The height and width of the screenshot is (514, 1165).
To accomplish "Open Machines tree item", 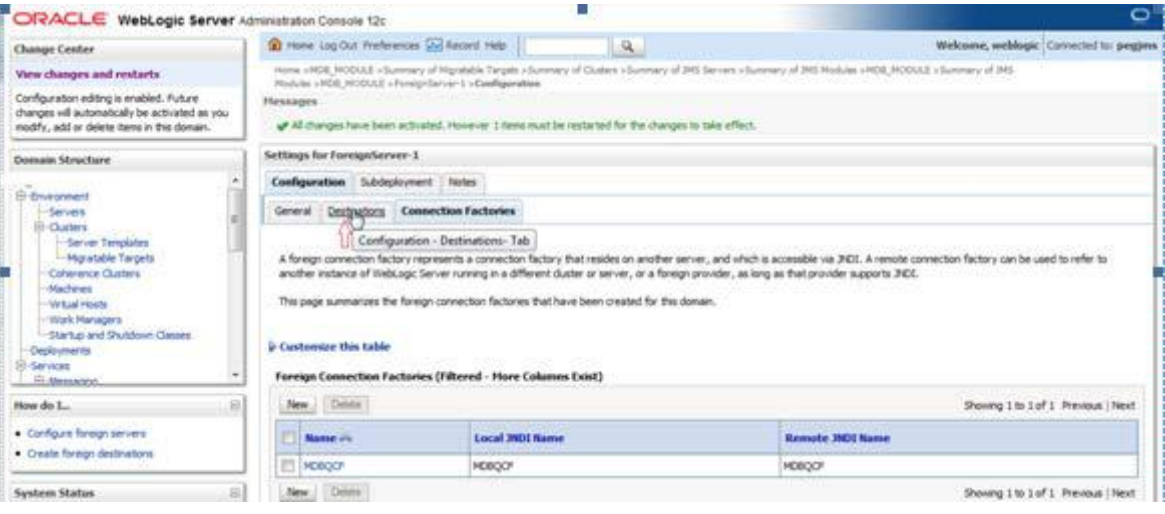I will point(71,288).
